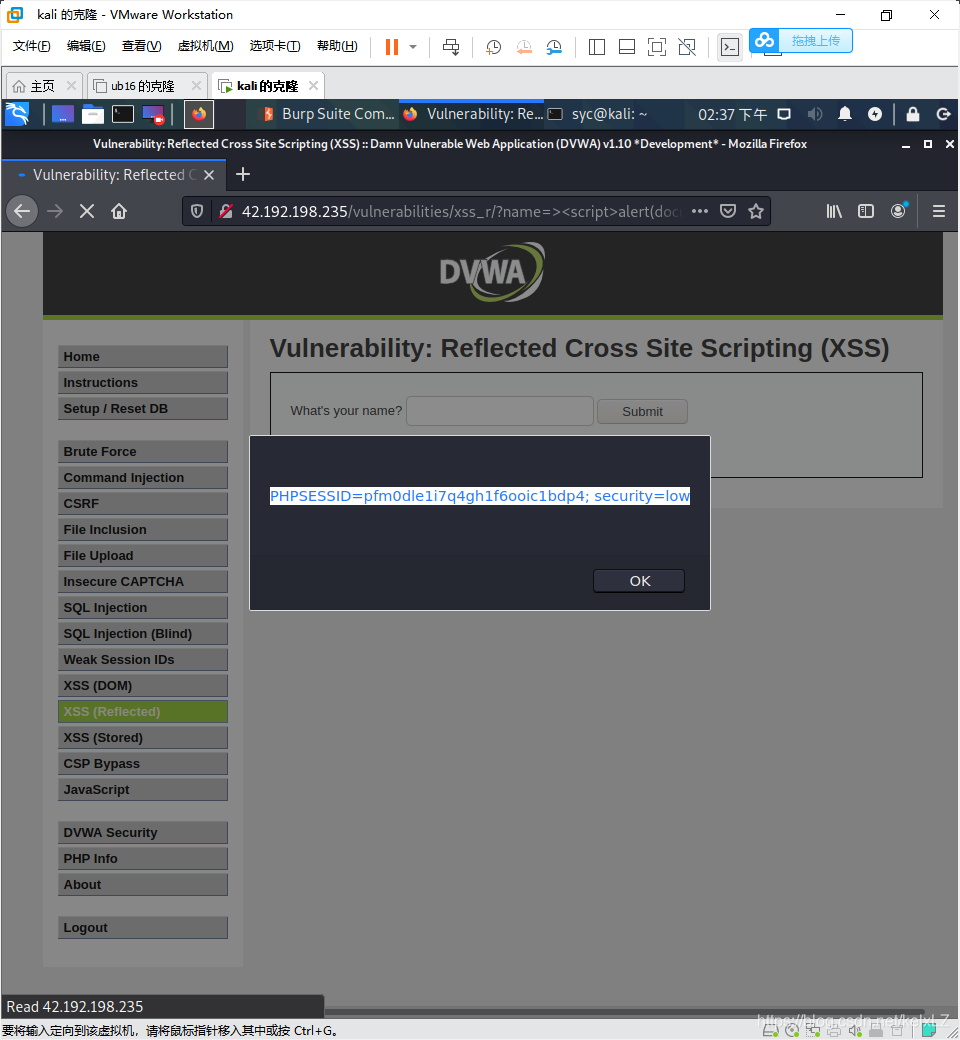Viewport: 960px width, 1040px height.
Task: Open the 编辑(E) menu
Action: [x=86, y=46]
